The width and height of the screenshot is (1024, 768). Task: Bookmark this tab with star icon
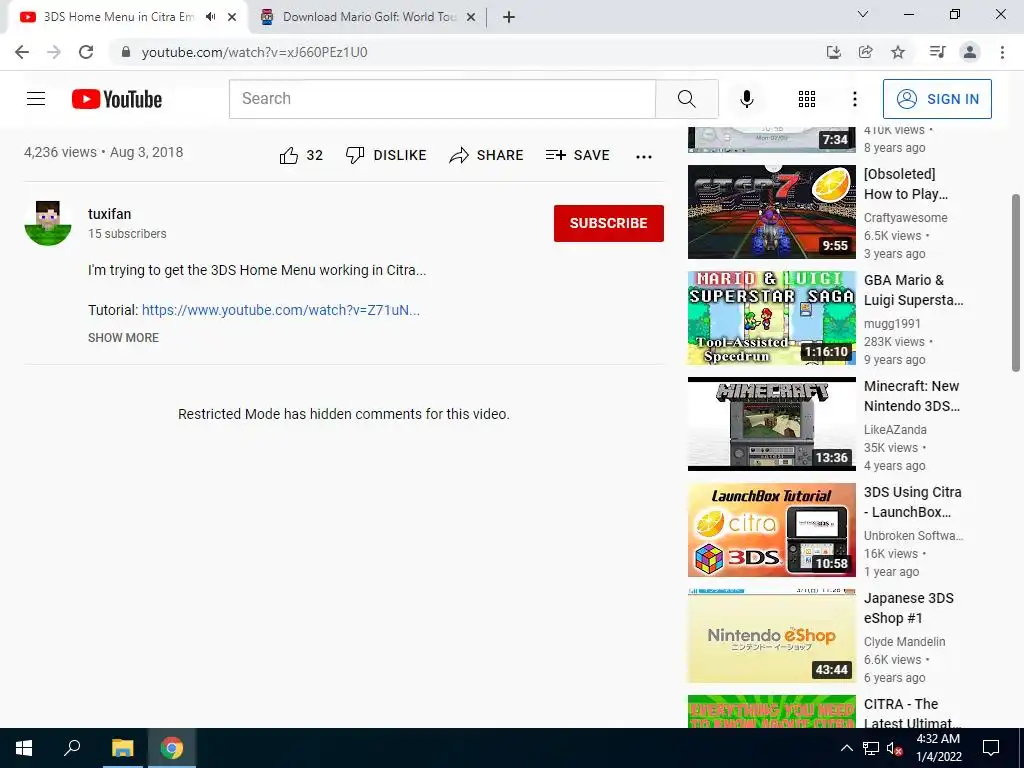(898, 52)
